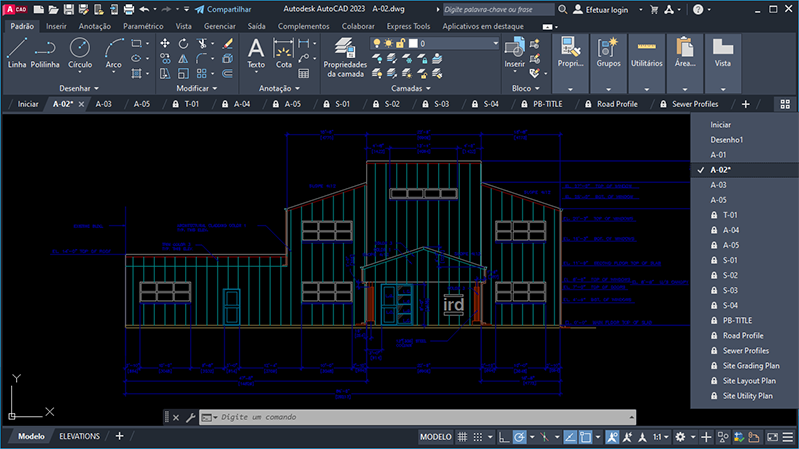Select the Scale tool
This screenshot has width=799, height=449.
183,74
